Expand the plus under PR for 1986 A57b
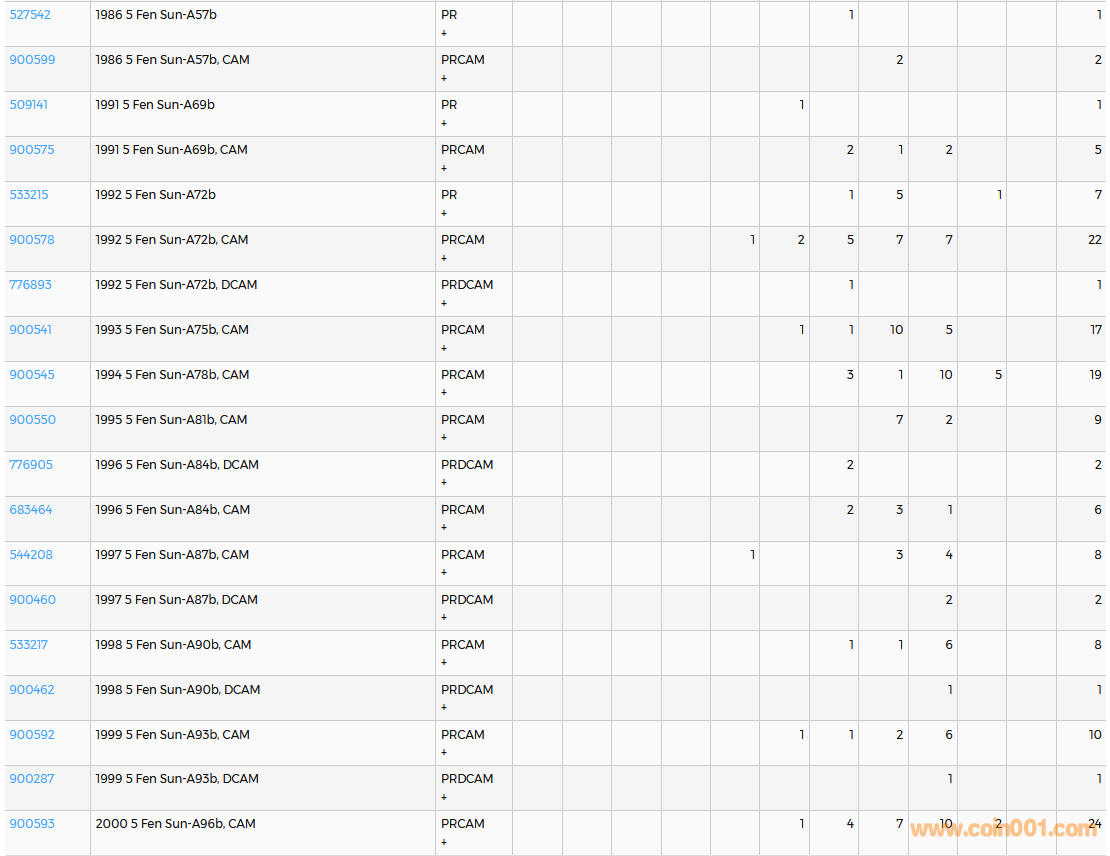The width and height of the screenshot is (1110, 856). (x=444, y=33)
